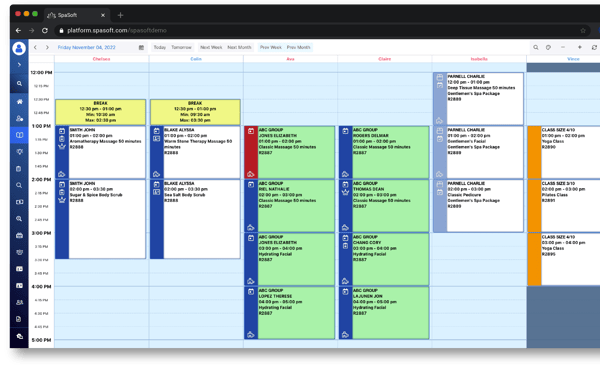This screenshot has height=365, width=600.
Task: Open Colin's yellow BREAK block
Action: [x=195, y=112]
